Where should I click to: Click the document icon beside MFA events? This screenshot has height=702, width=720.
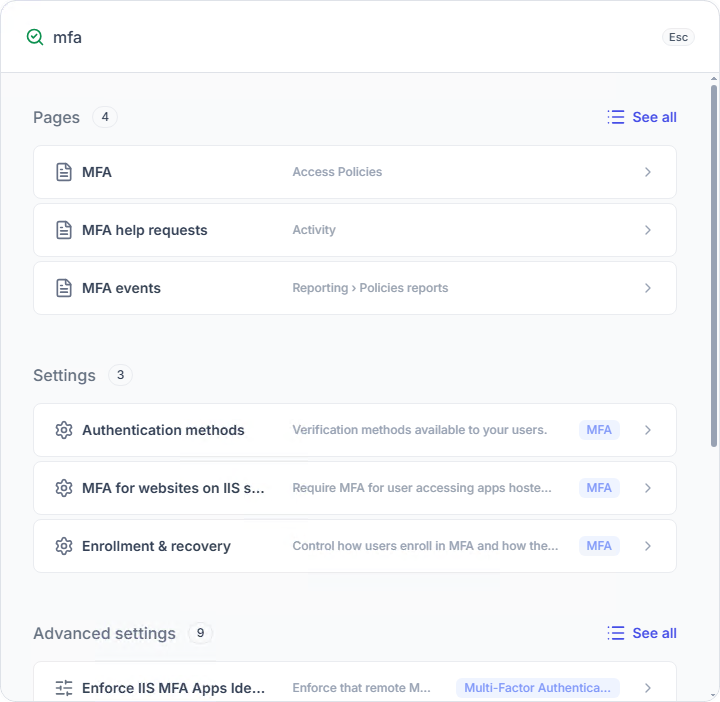(64, 288)
